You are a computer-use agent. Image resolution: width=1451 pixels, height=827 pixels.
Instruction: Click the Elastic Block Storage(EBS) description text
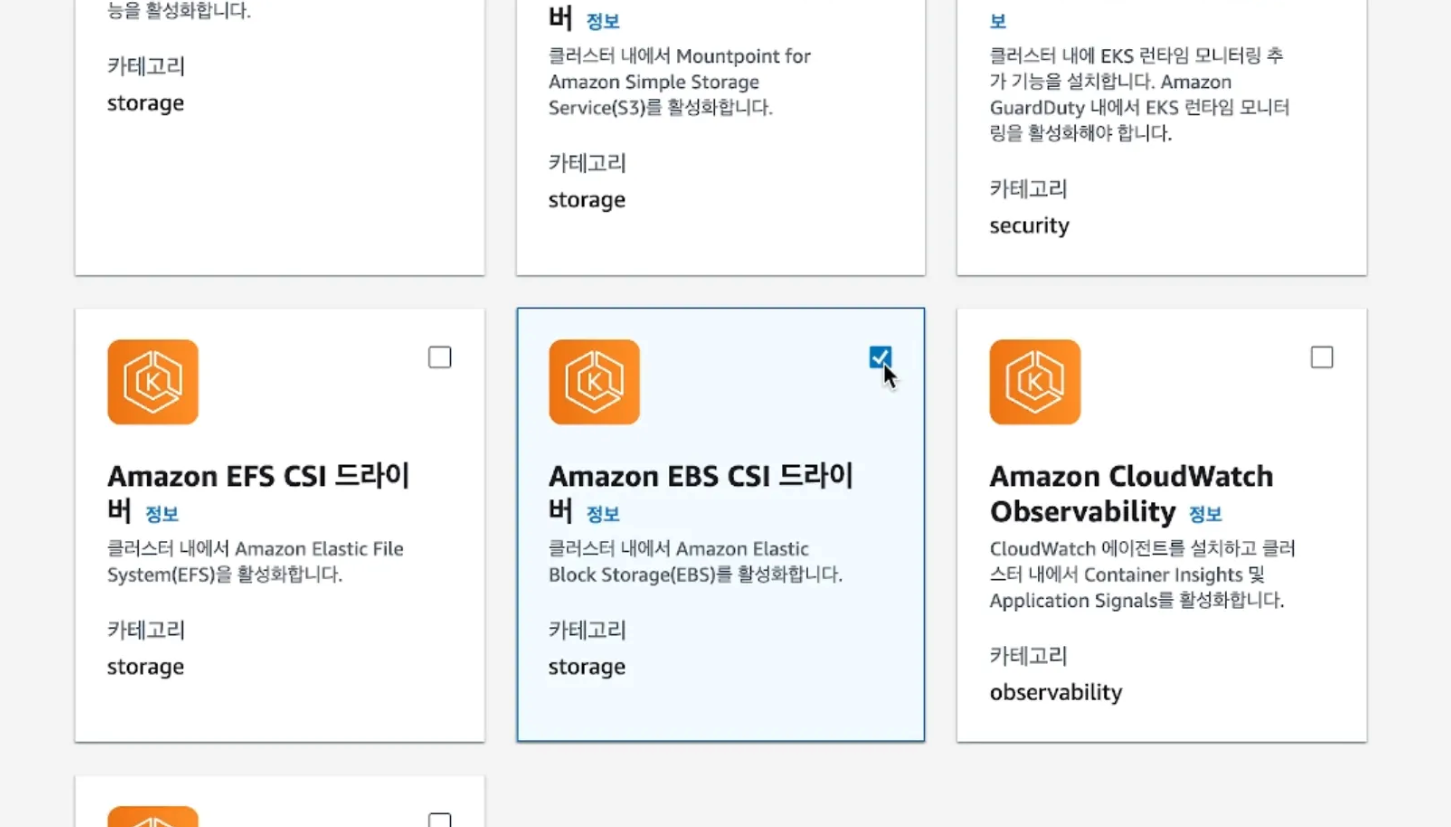coord(695,562)
